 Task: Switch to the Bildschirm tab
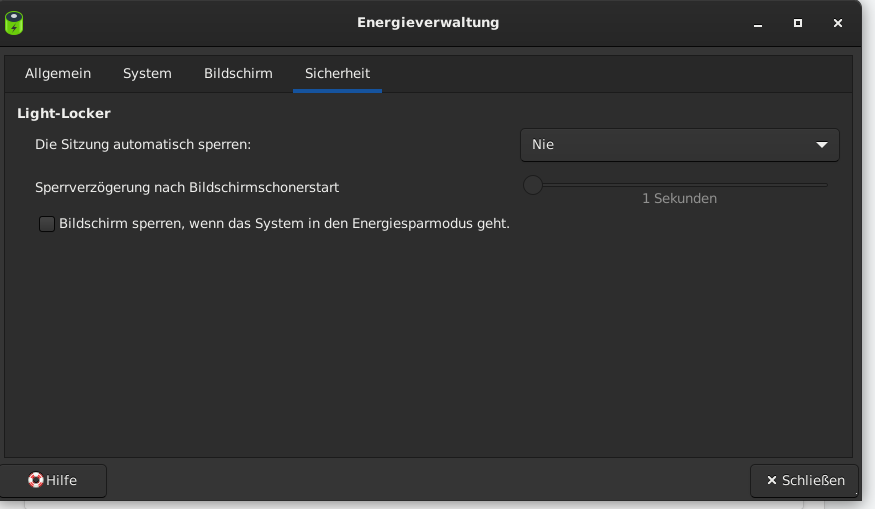(x=238, y=74)
